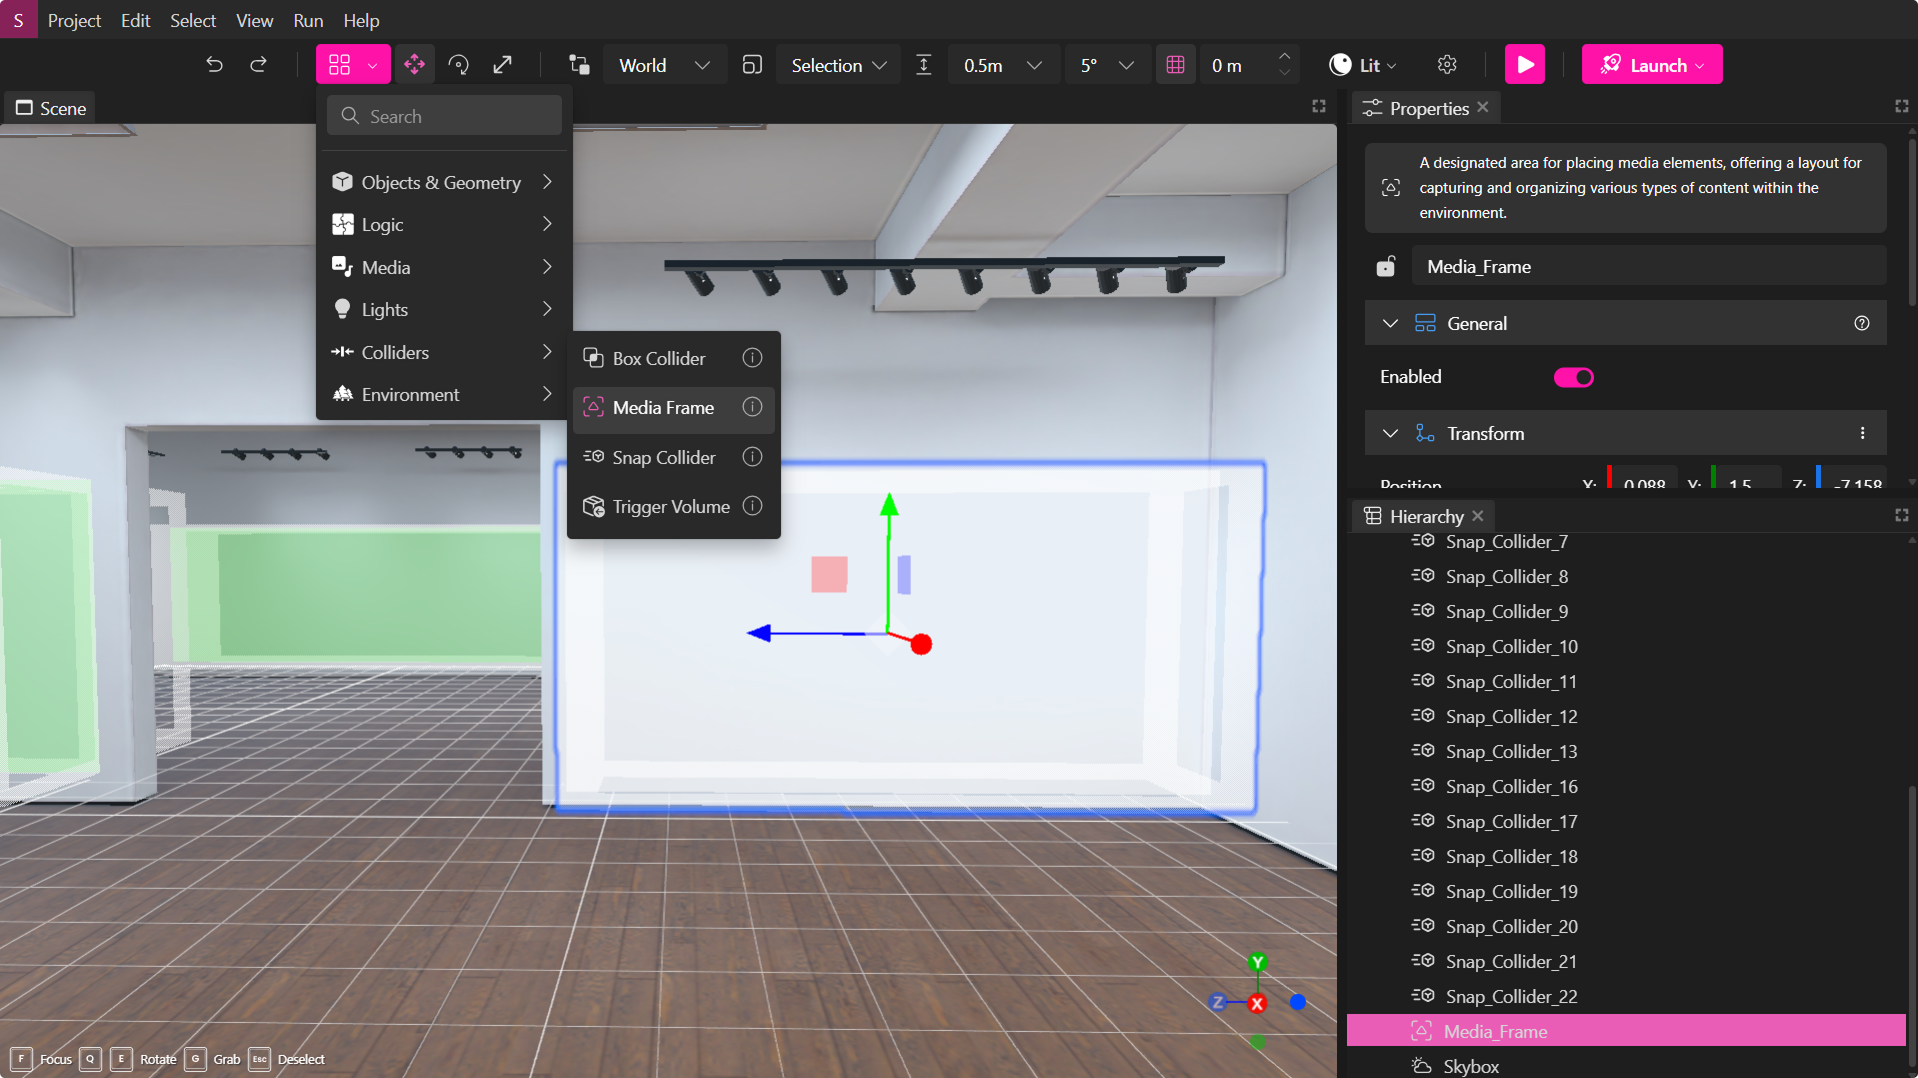
Task: Disable the Enabled toggle in Properties
Action: (1573, 377)
